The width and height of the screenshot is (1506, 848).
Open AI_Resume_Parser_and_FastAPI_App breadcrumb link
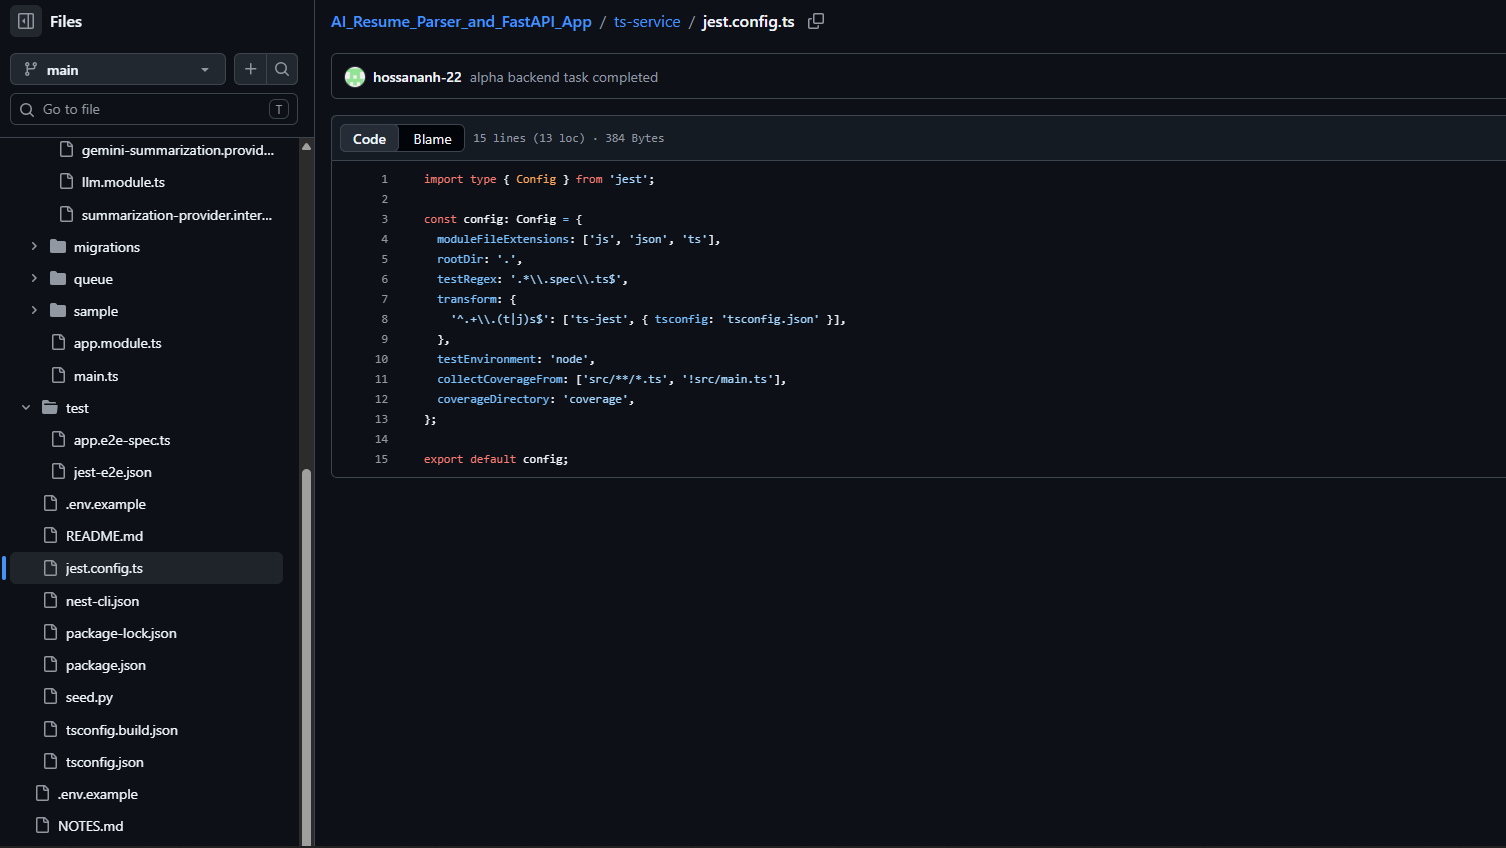[461, 22]
